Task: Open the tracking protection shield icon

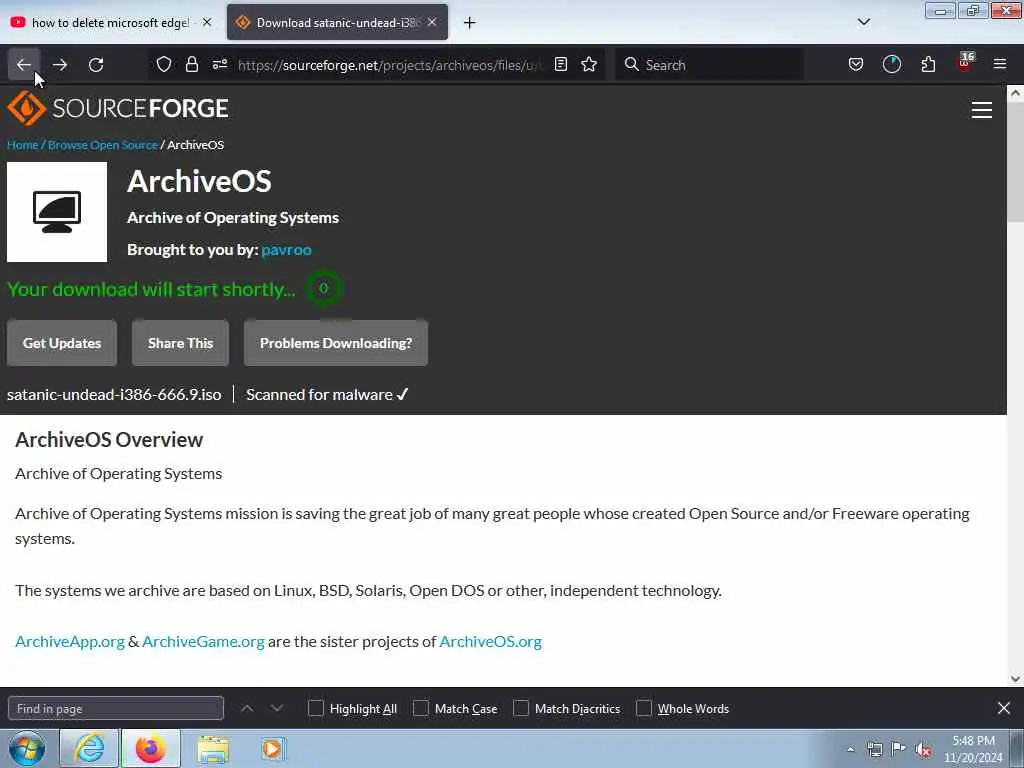Action: tap(163, 65)
